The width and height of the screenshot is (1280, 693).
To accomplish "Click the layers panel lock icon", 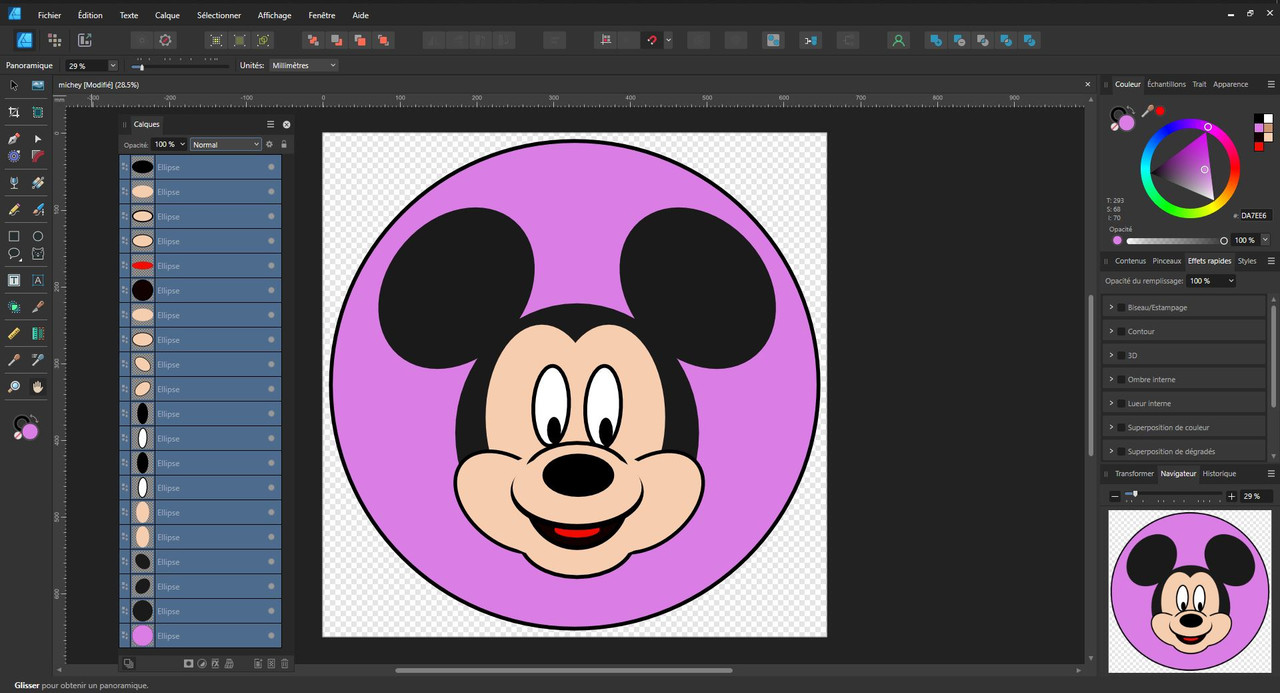I will pos(284,144).
